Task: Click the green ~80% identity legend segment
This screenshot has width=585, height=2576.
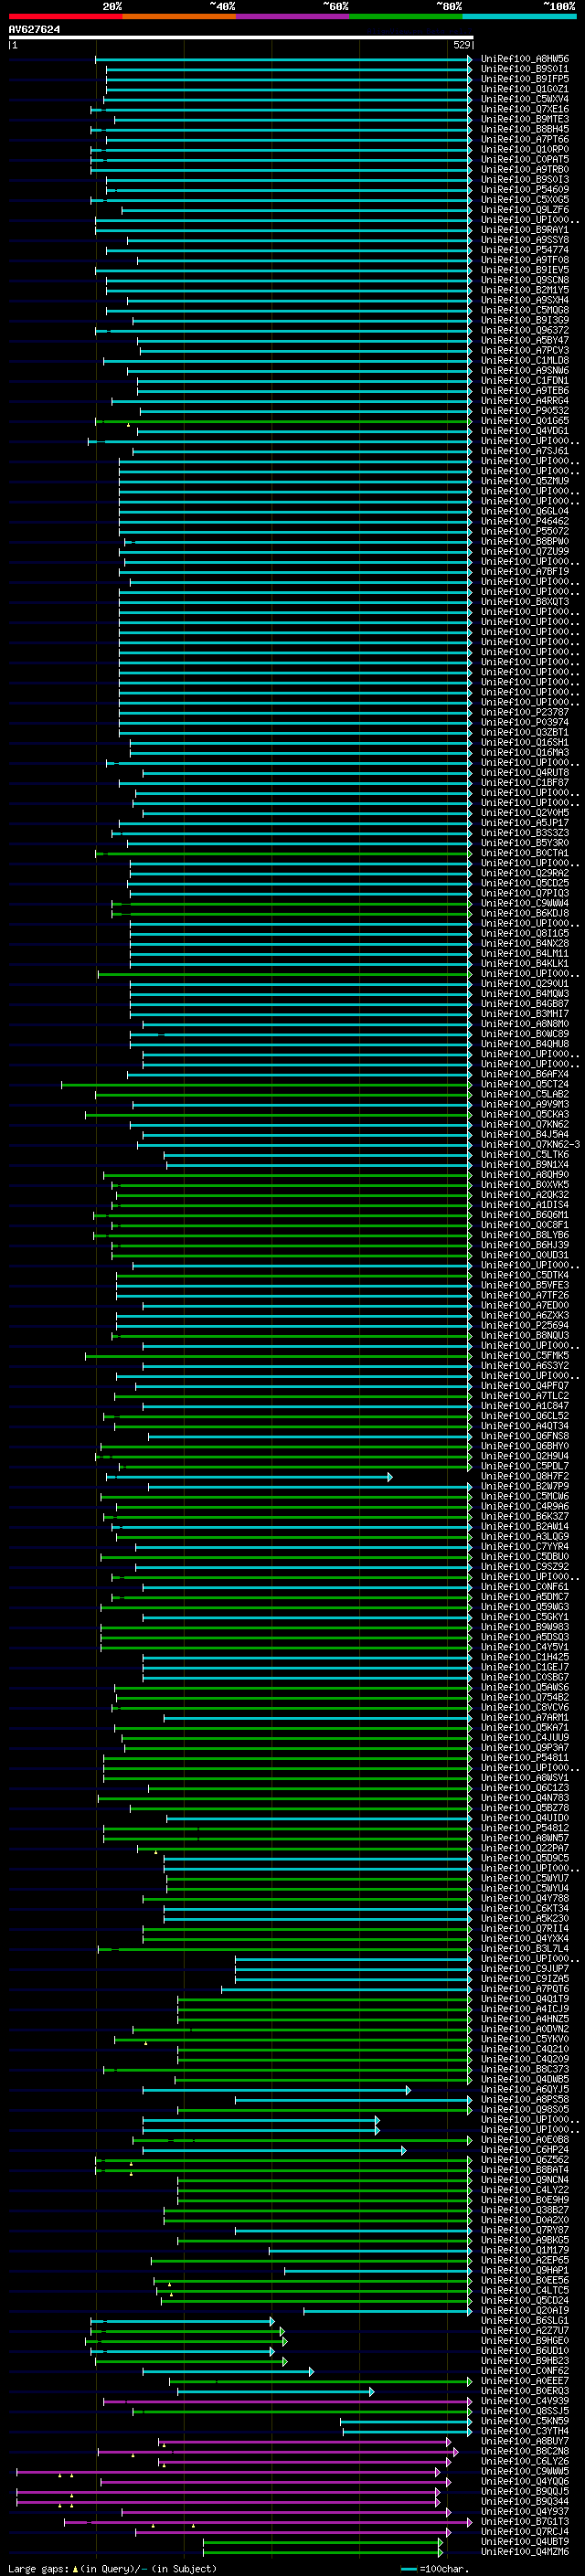Action: (x=406, y=16)
